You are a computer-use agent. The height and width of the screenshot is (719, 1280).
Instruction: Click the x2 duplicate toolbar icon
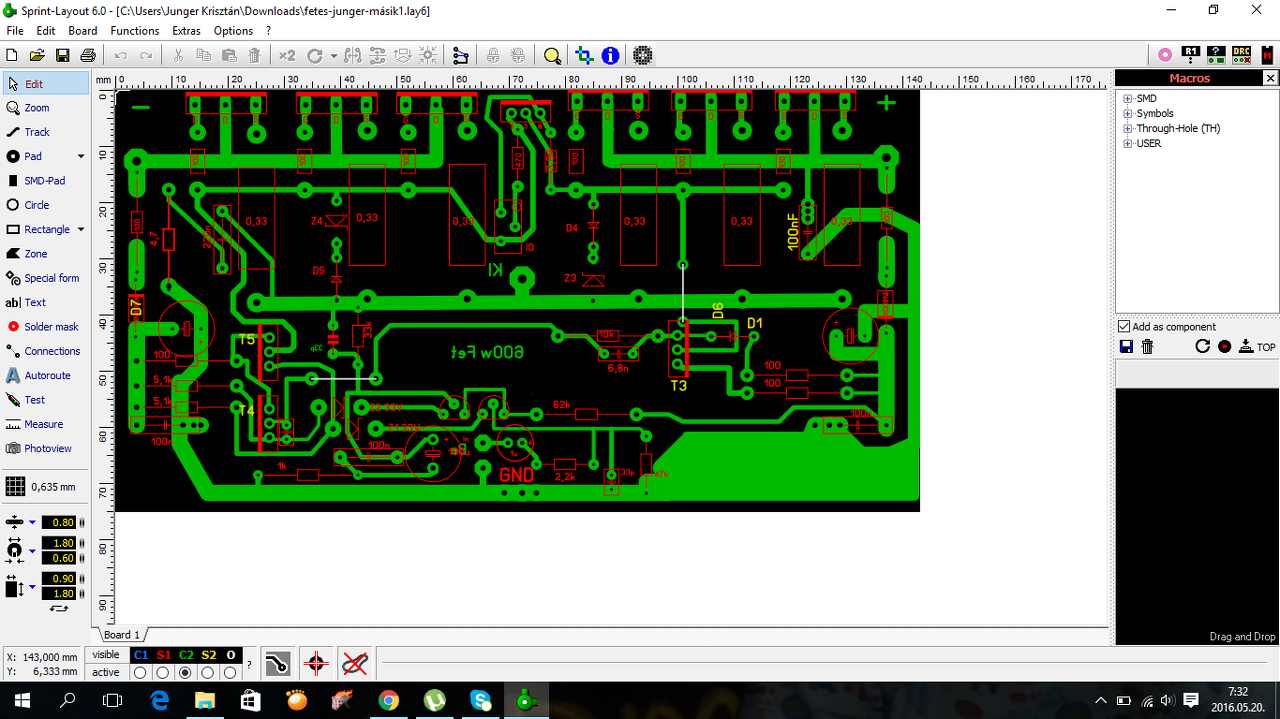coord(287,56)
